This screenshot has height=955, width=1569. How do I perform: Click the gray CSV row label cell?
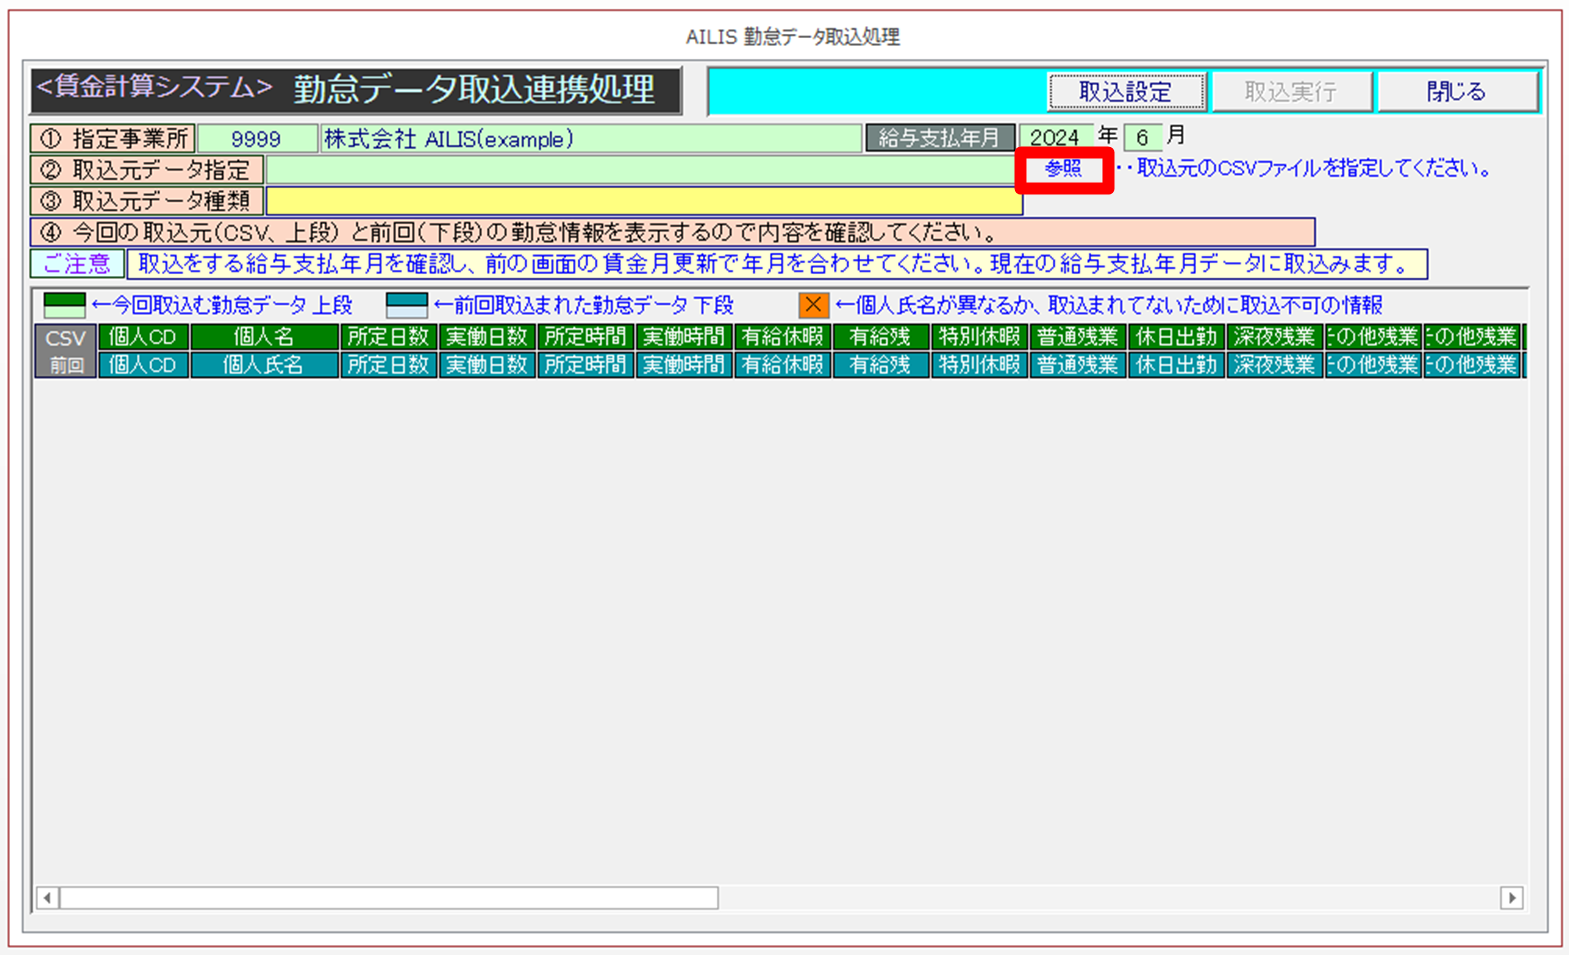65,338
